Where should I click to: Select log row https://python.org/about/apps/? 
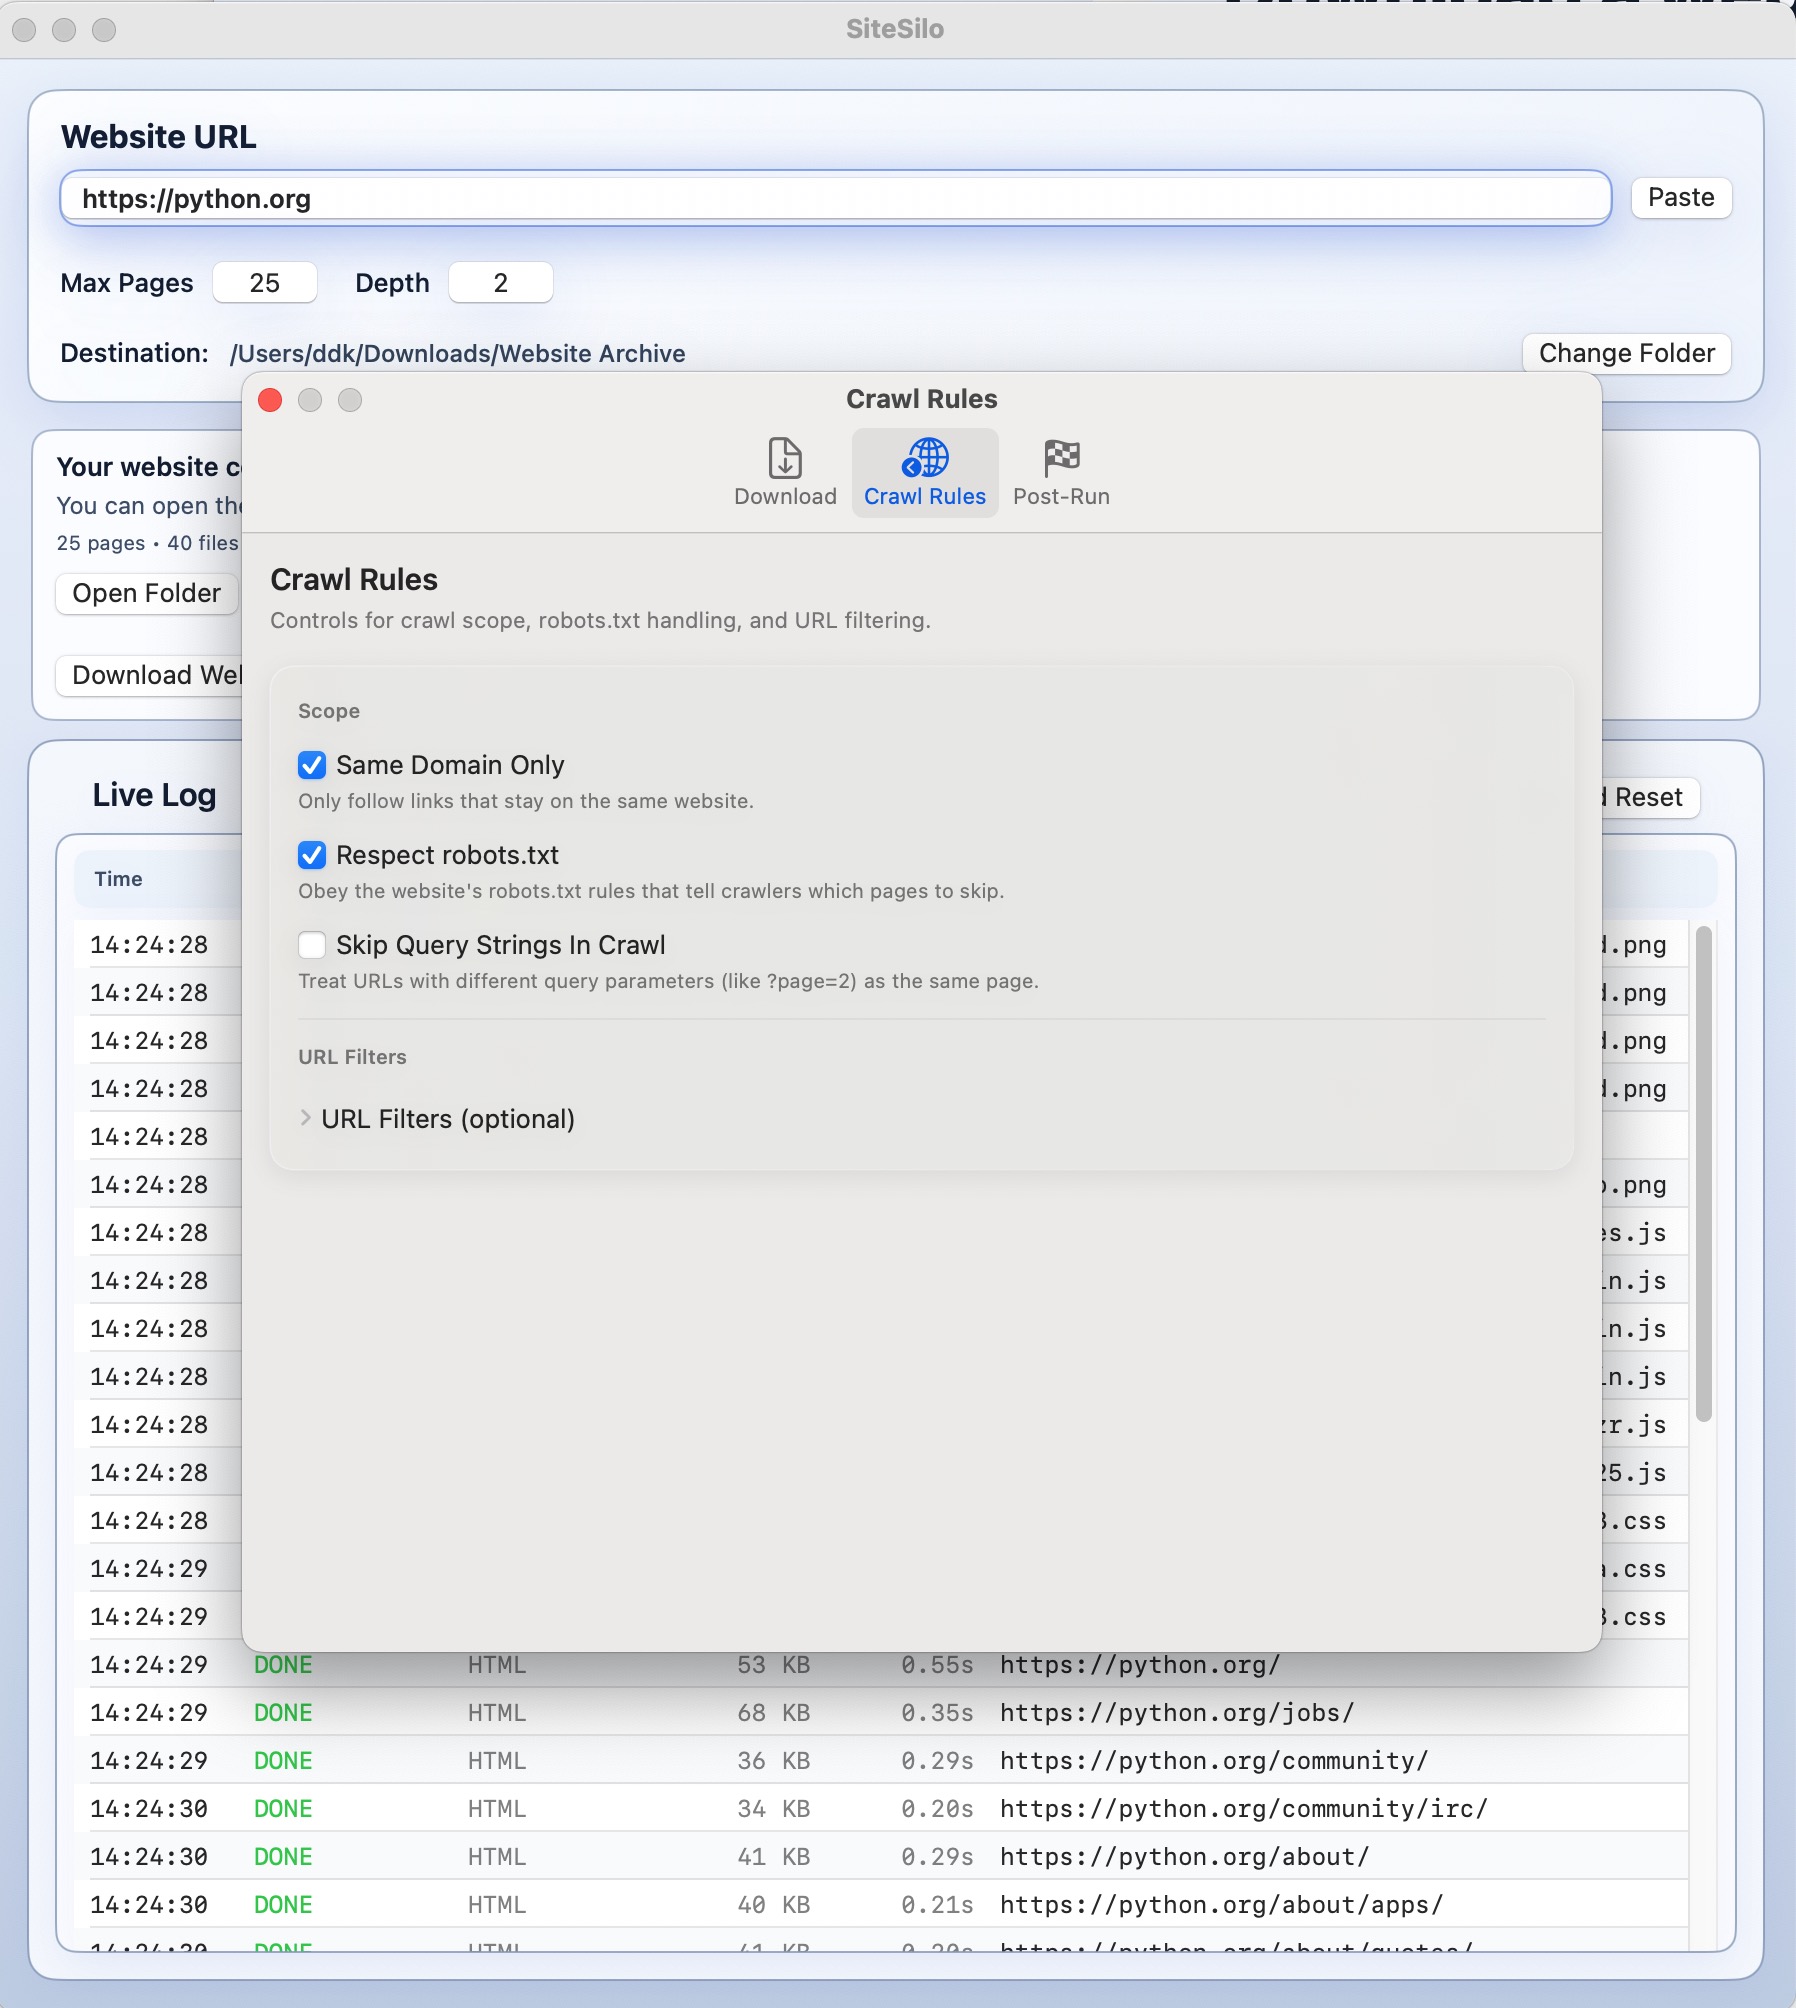881,1904
